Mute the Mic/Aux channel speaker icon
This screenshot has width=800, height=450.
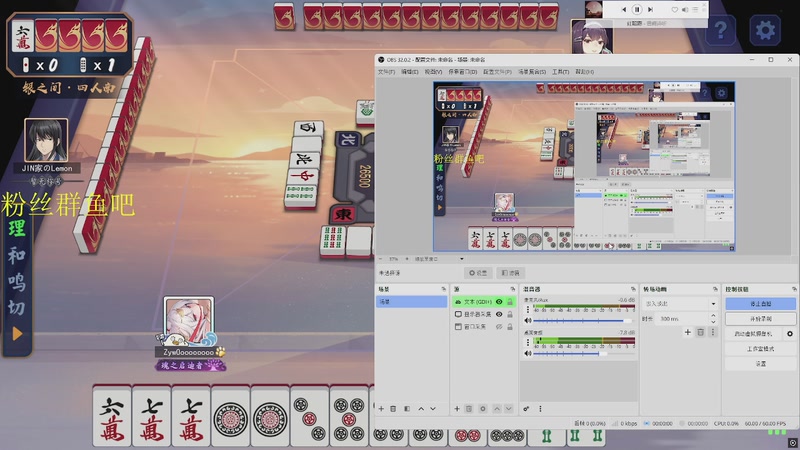tap(528, 320)
